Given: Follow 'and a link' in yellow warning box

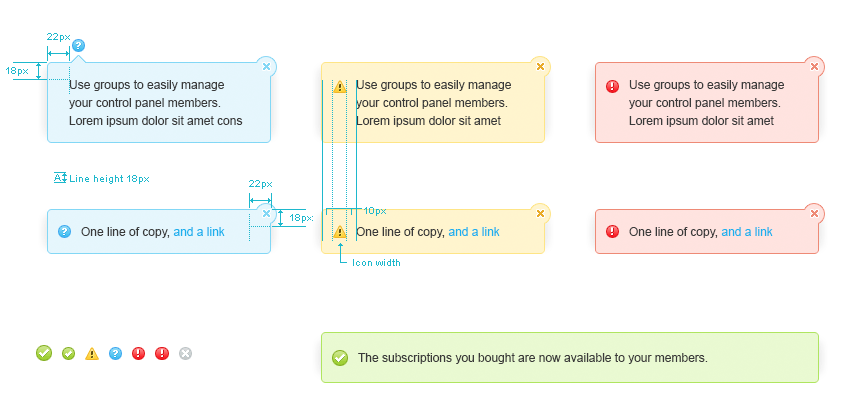Looking at the screenshot, I should tap(474, 232).
